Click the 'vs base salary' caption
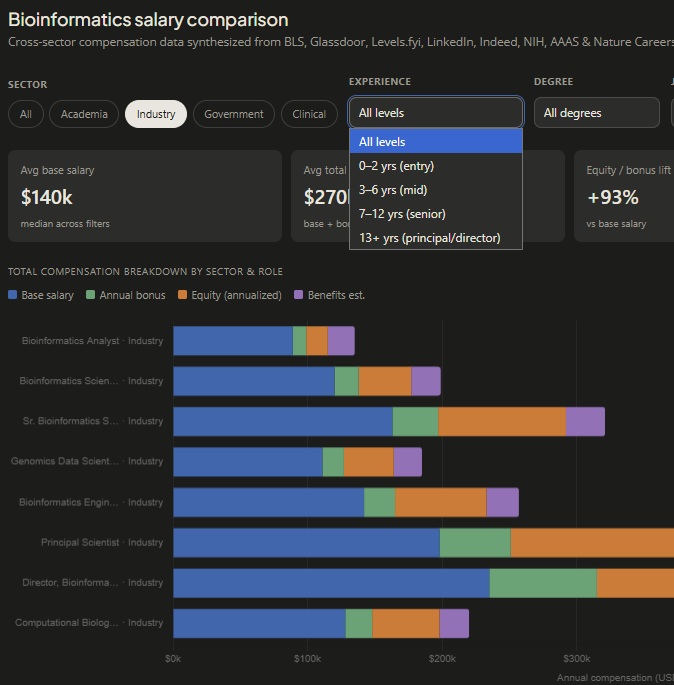674x685 pixels. click(616, 224)
